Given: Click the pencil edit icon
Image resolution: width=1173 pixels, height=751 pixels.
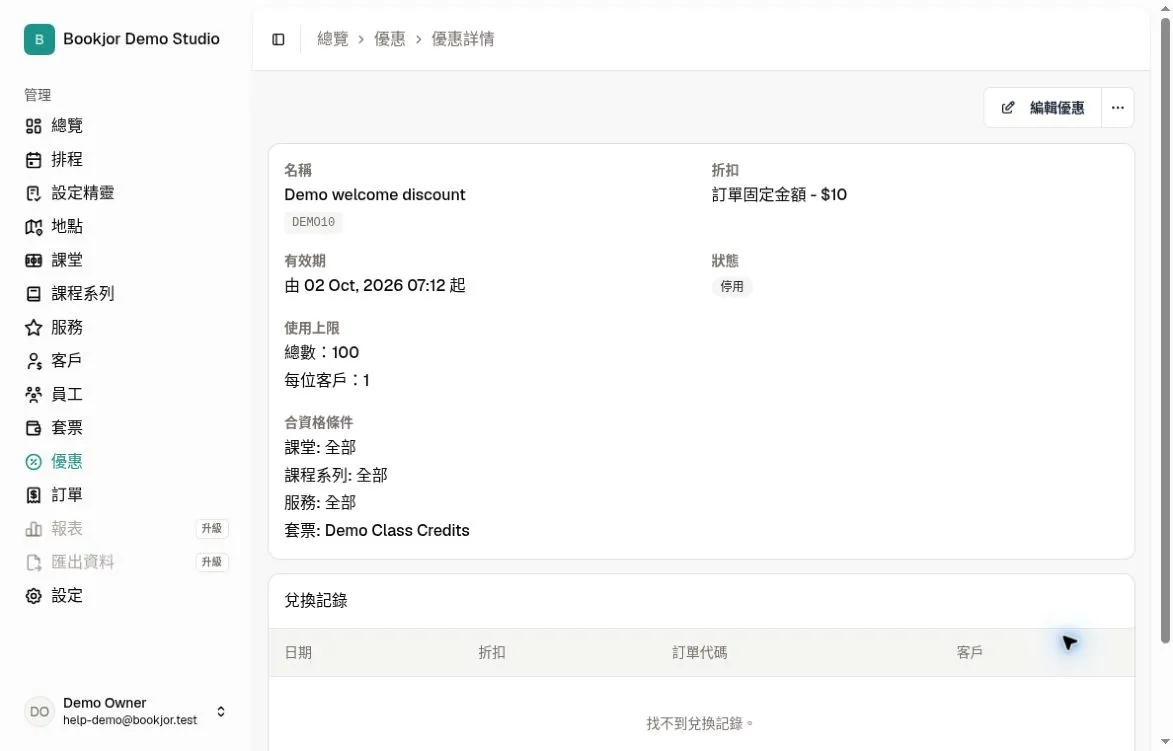Looking at the screenshot, I should (x=1008, y=108).
